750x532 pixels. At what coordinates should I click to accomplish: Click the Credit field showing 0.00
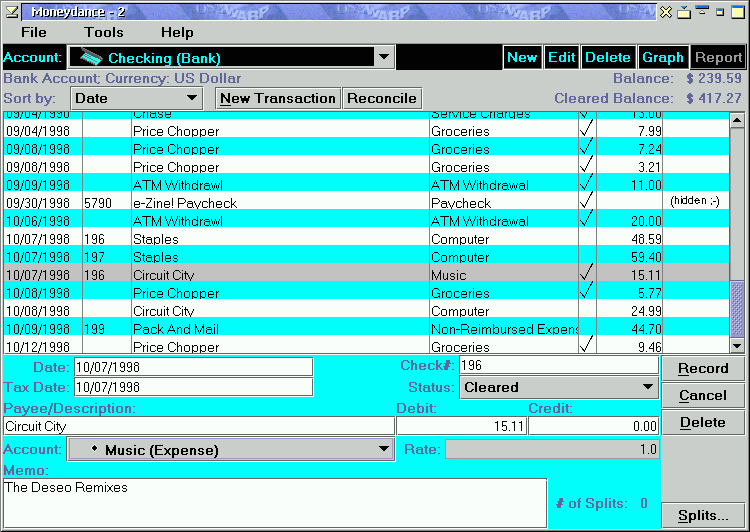(x=594, y=426)
